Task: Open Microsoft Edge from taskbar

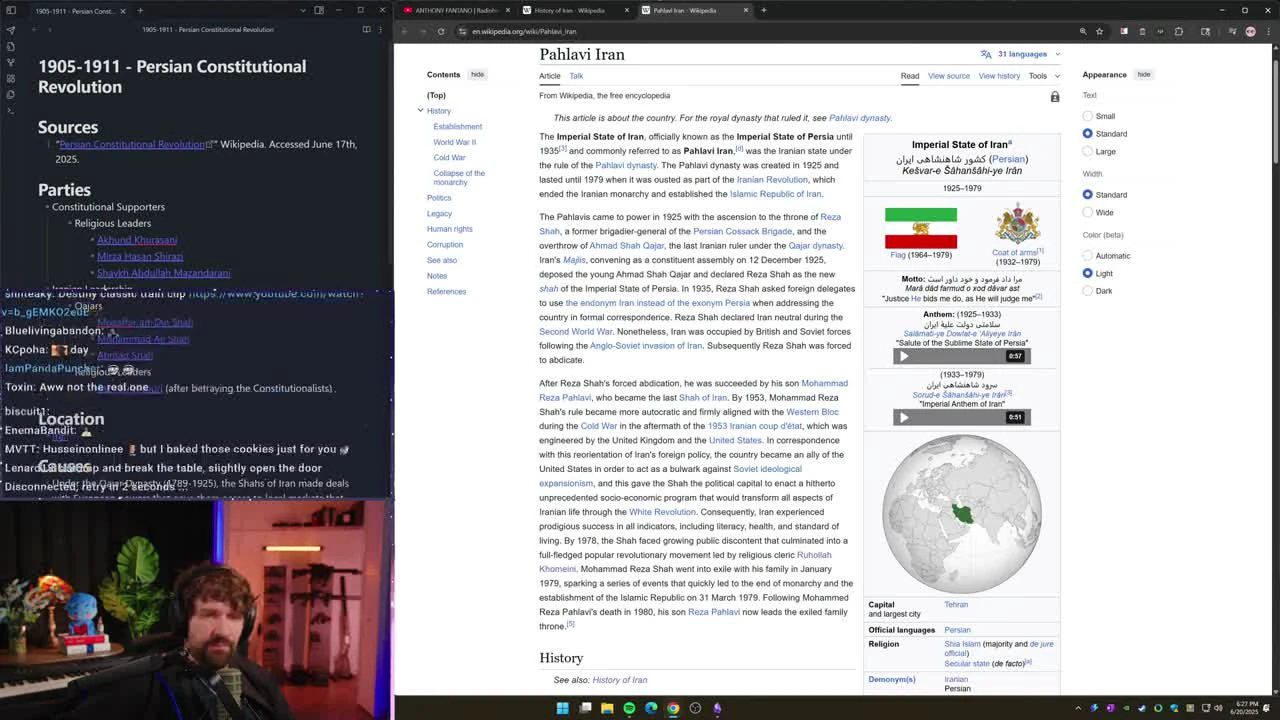Action: pos(651,708)
